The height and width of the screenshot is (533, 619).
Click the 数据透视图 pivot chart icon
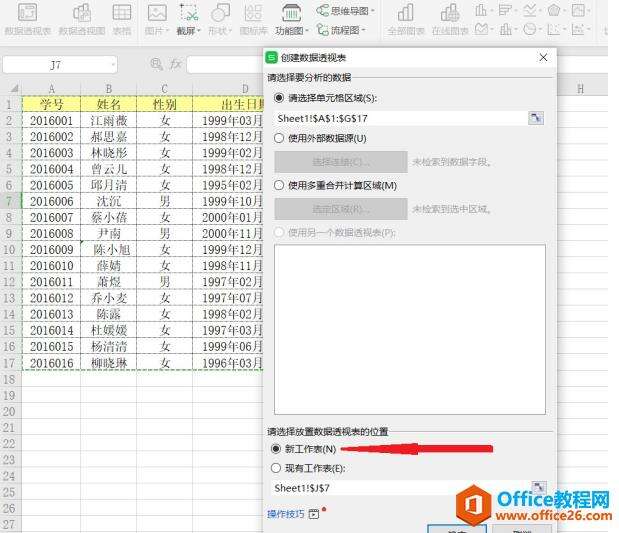[x=81, y=13]
